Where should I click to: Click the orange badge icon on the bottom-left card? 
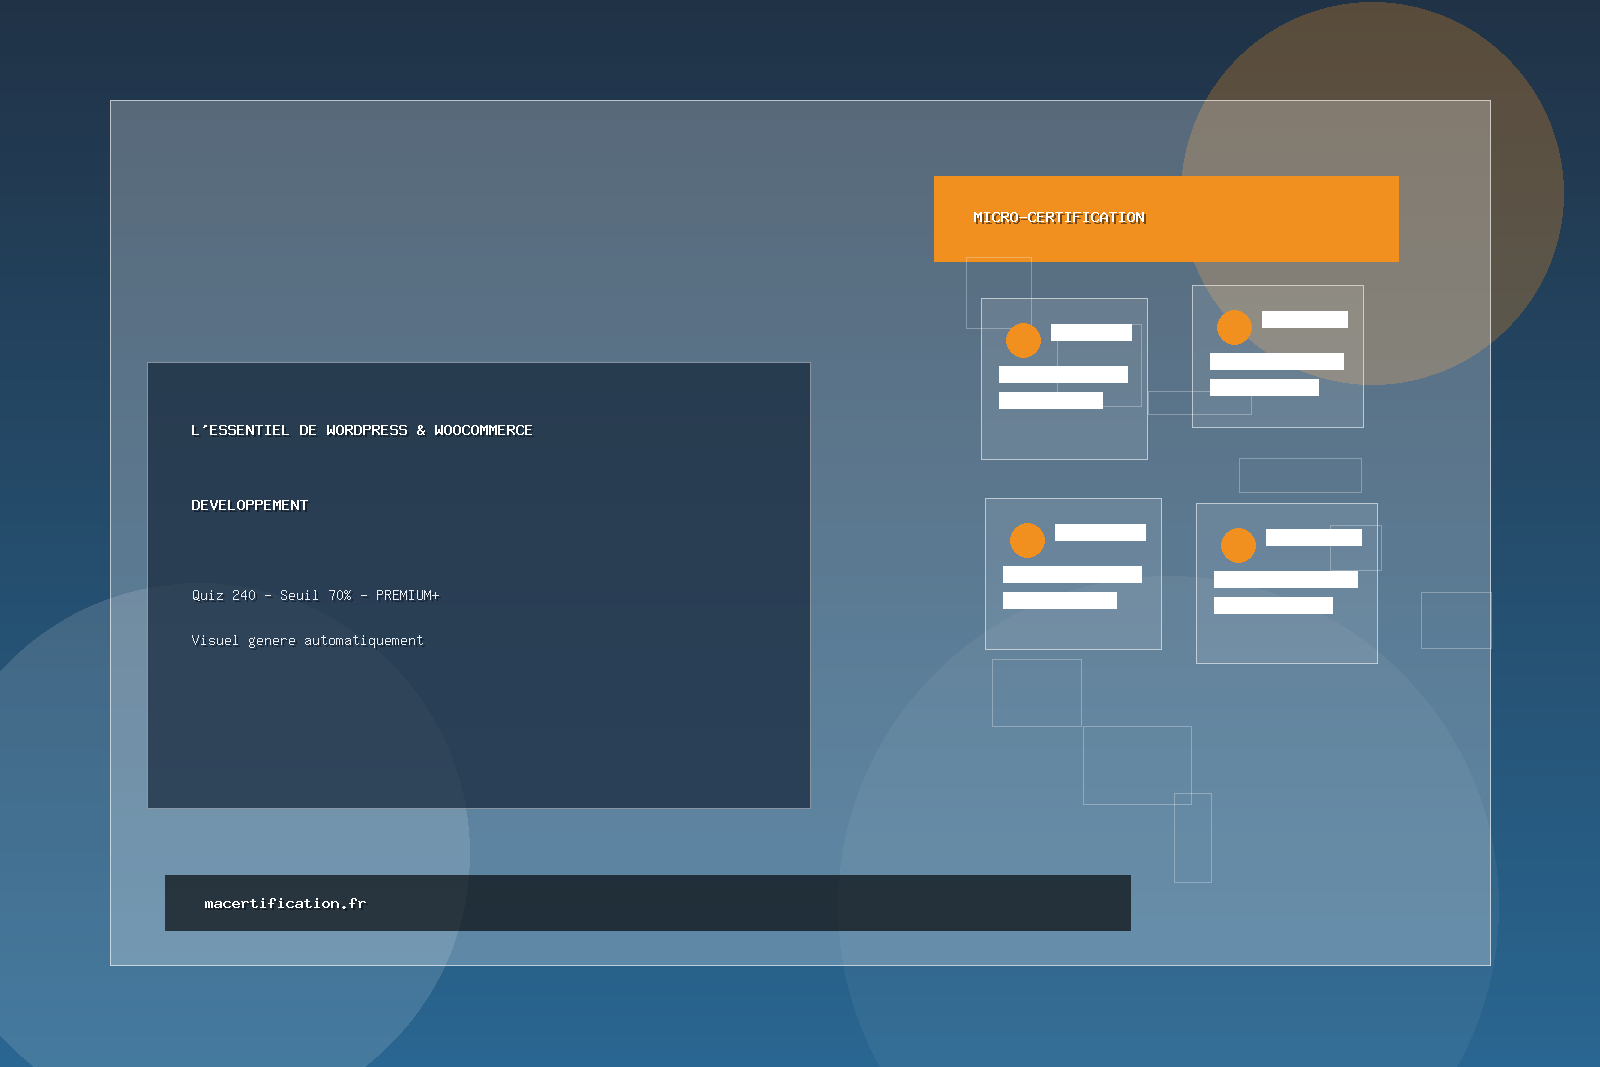(x=1027, y=540)
